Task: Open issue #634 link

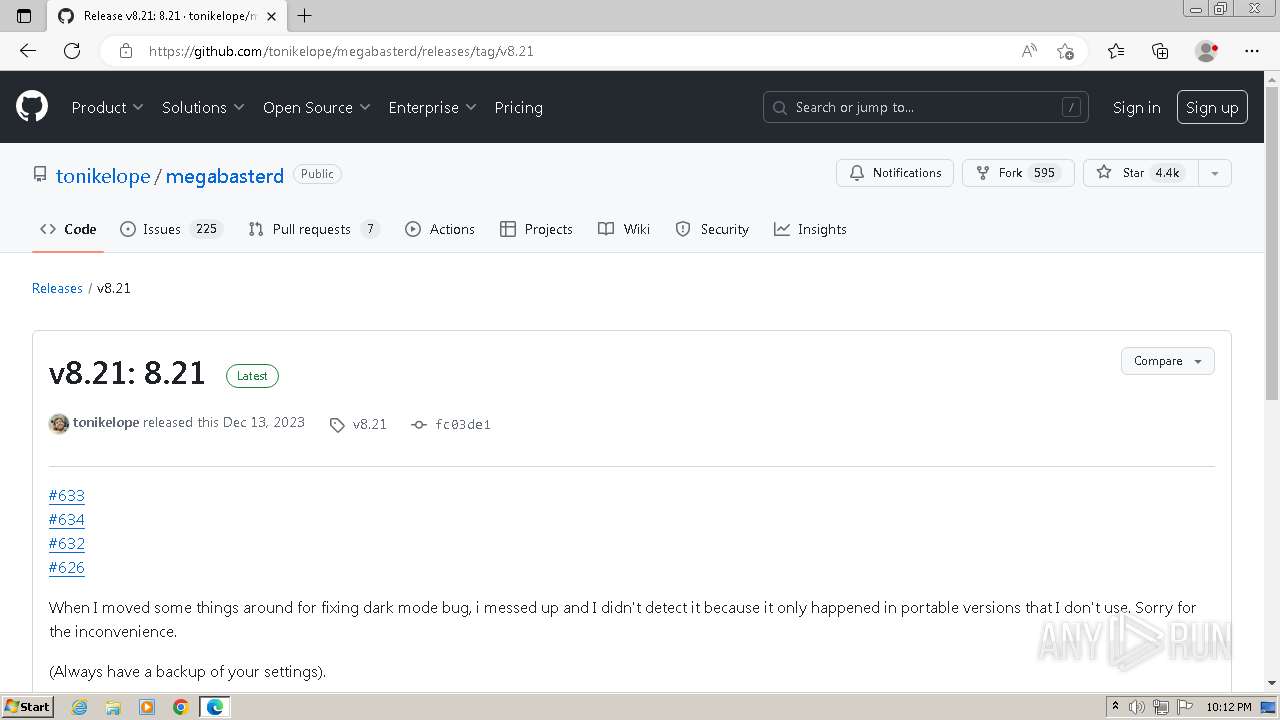Action: [67, 519]
